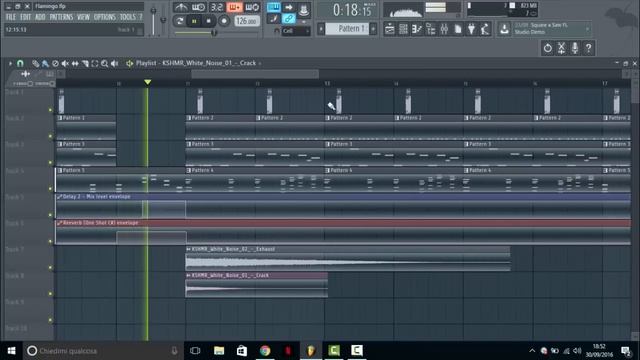
Task: Toggle typing keyboard to piano
Action: click(273, 7)
